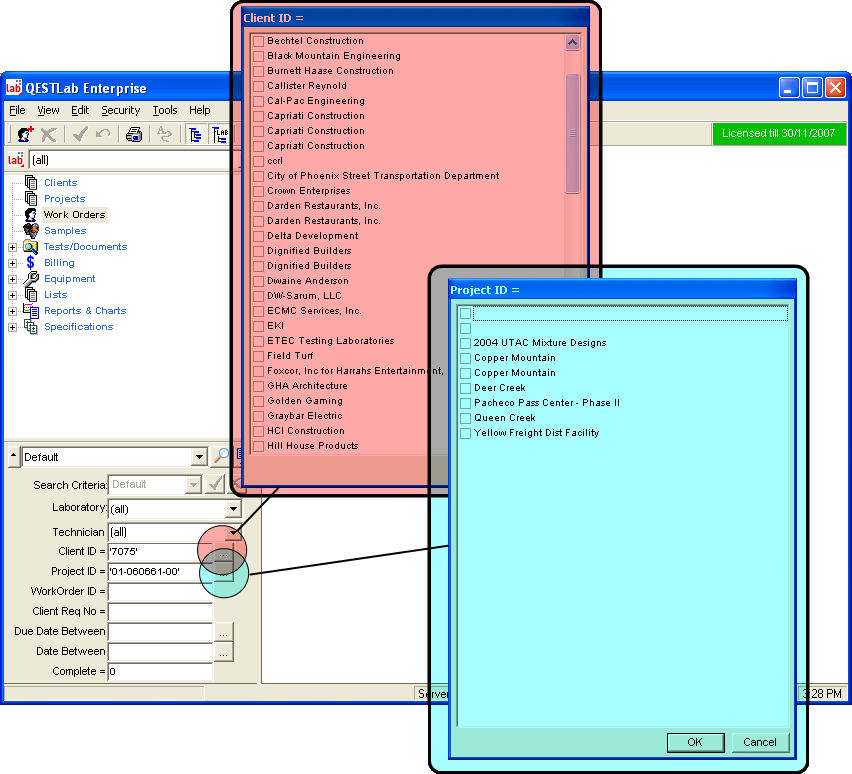Viewport: 852px width, 774px height.
Task: Check the Bechtel Construction checkbox
Action: 258,41
